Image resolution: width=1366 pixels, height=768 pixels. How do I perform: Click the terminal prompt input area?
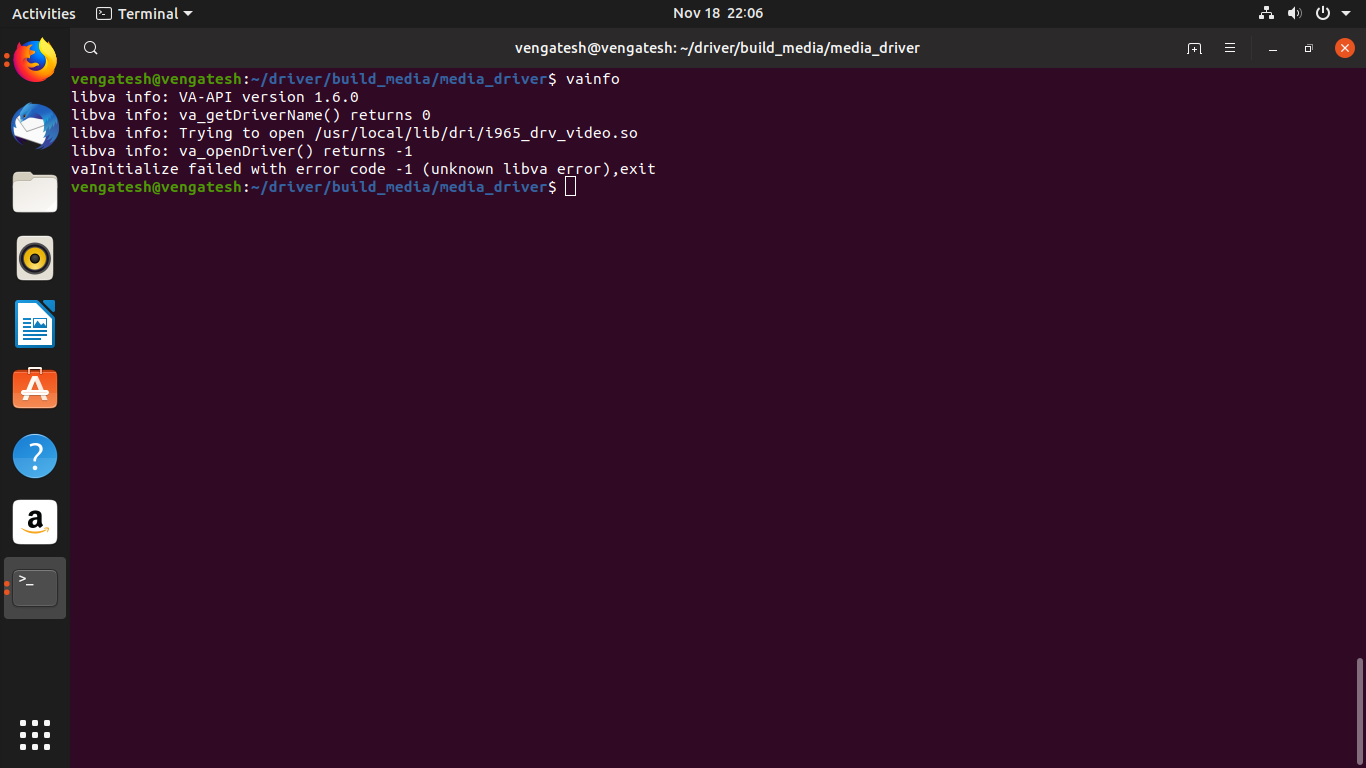click(x=571, y=187)
